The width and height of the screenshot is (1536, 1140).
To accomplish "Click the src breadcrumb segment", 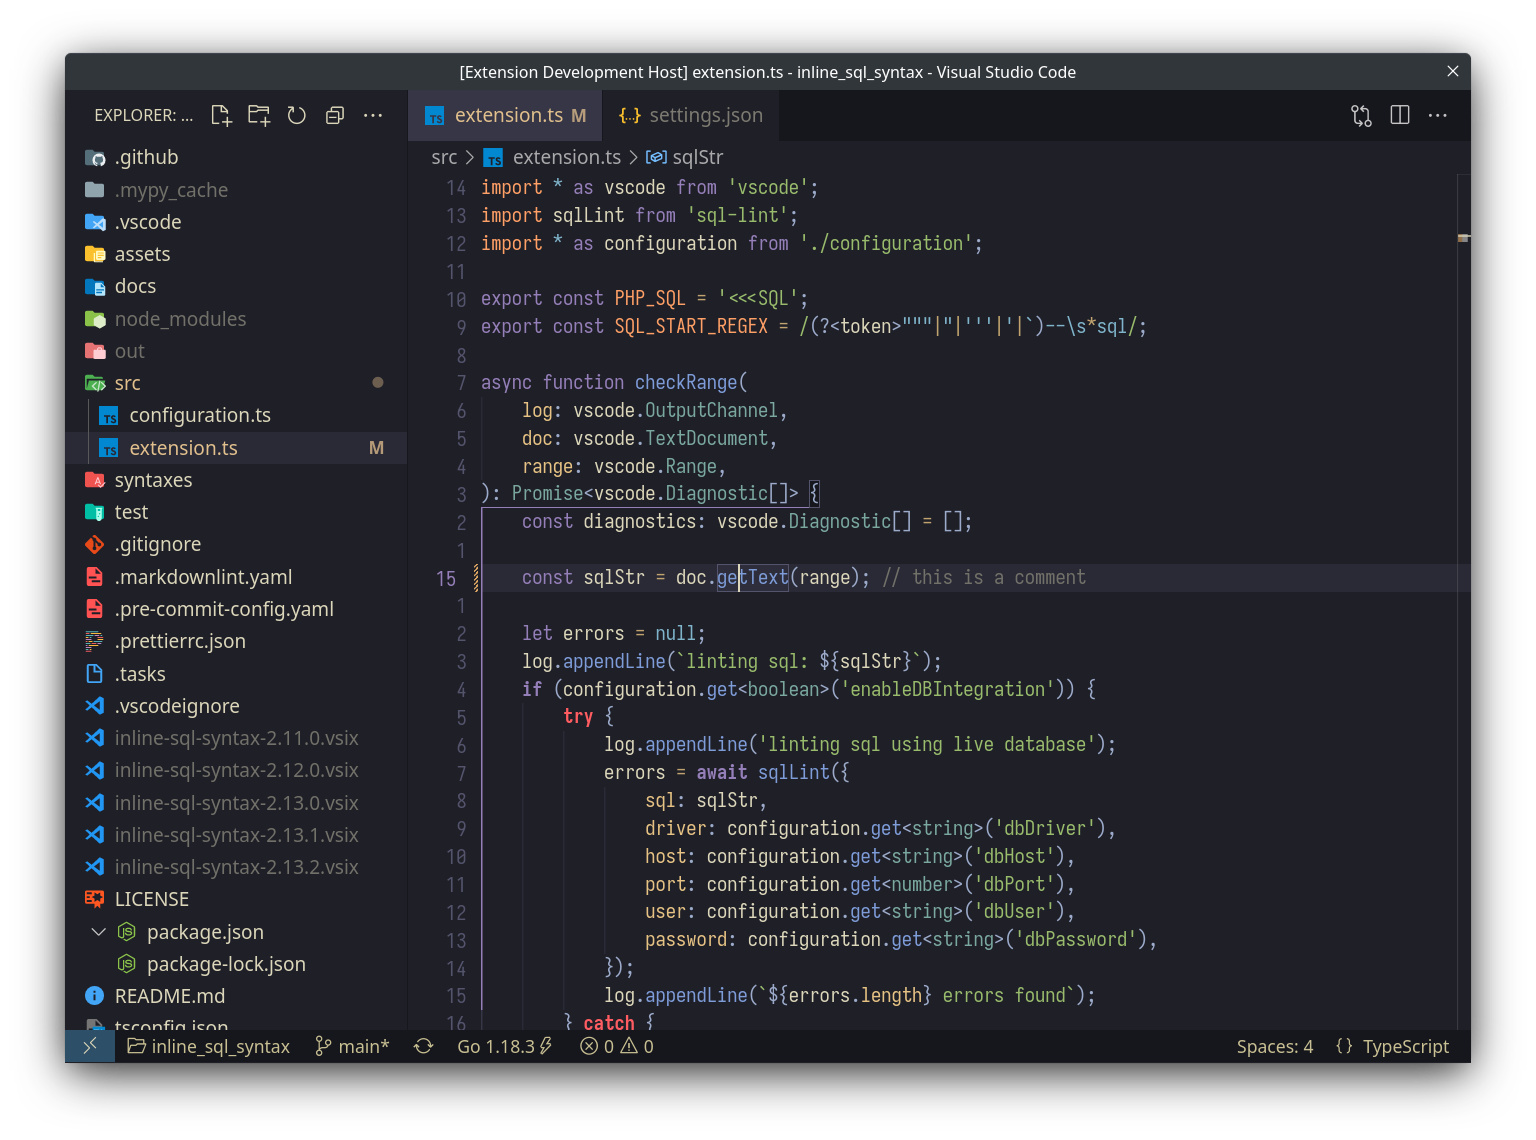I will click(x=444, y=157).
